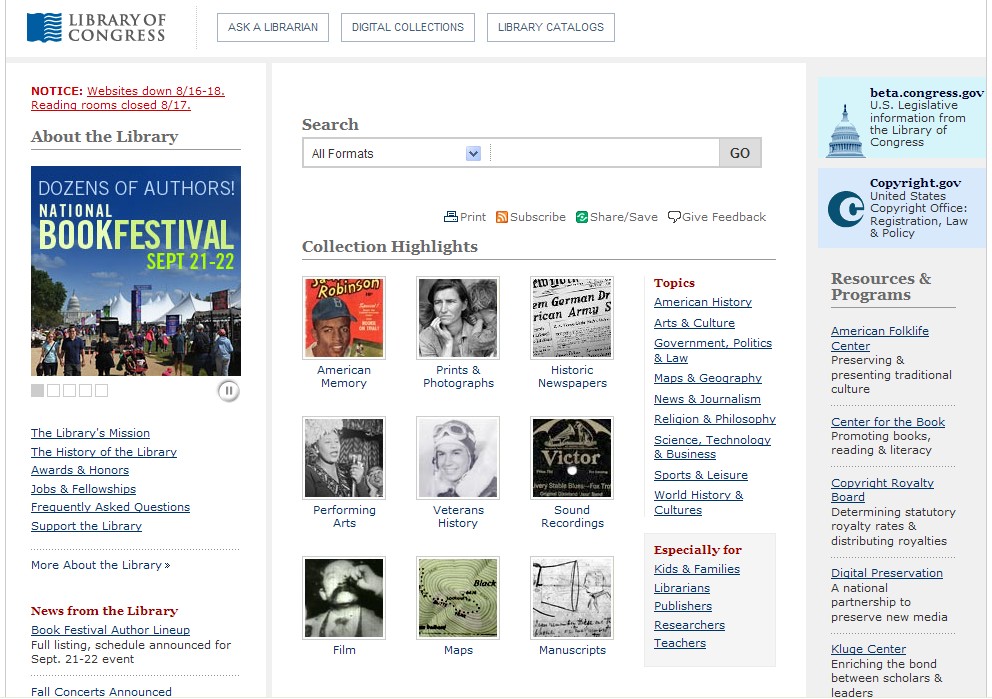The width and height of the screenshot is (992, 699).
Task: Click the Subscribe text link
Action: pos(538,217)
